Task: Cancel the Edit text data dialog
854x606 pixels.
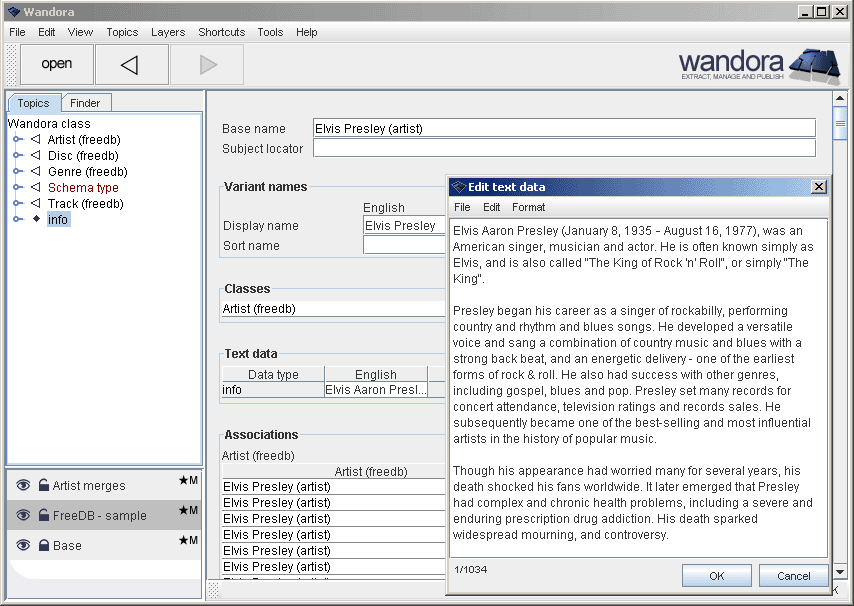Action: [793, 576]
